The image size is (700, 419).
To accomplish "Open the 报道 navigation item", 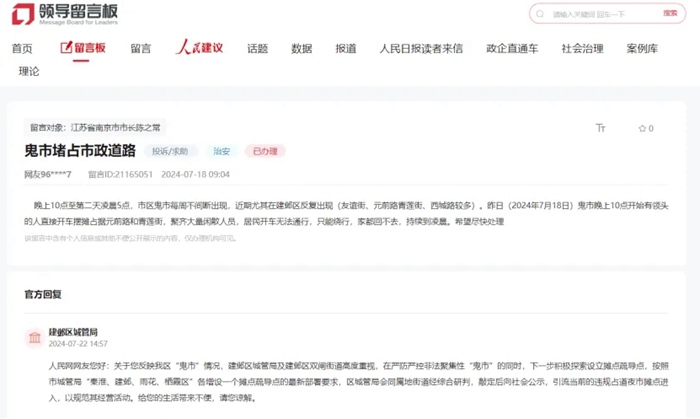I will point(346,48).
